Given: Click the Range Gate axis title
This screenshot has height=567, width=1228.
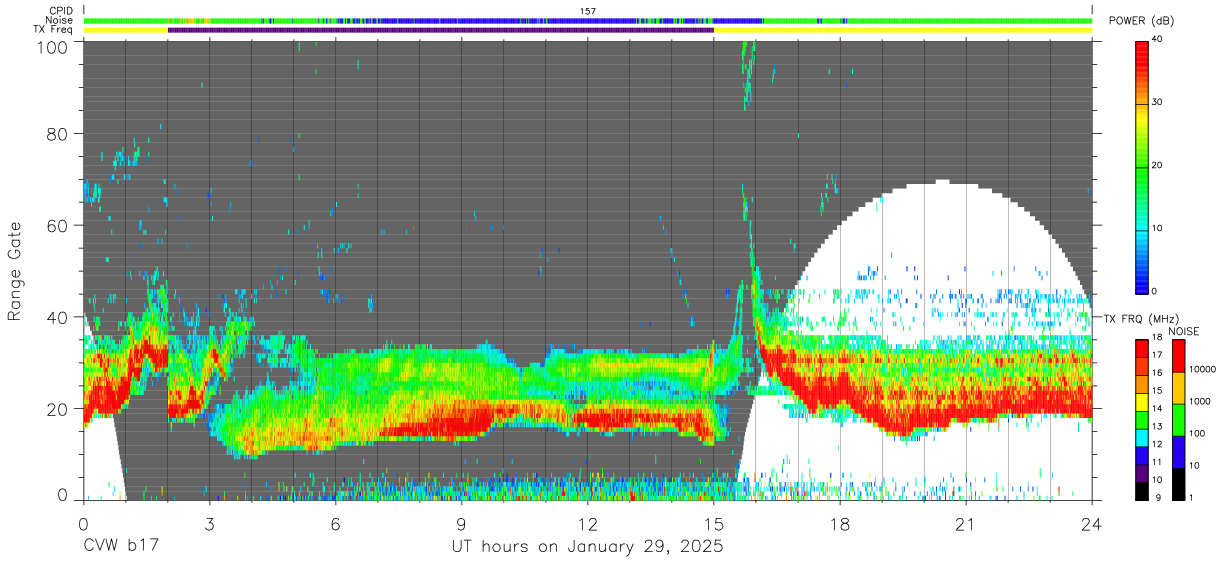Looking at the screenshot, I should [x=15, y=270].
